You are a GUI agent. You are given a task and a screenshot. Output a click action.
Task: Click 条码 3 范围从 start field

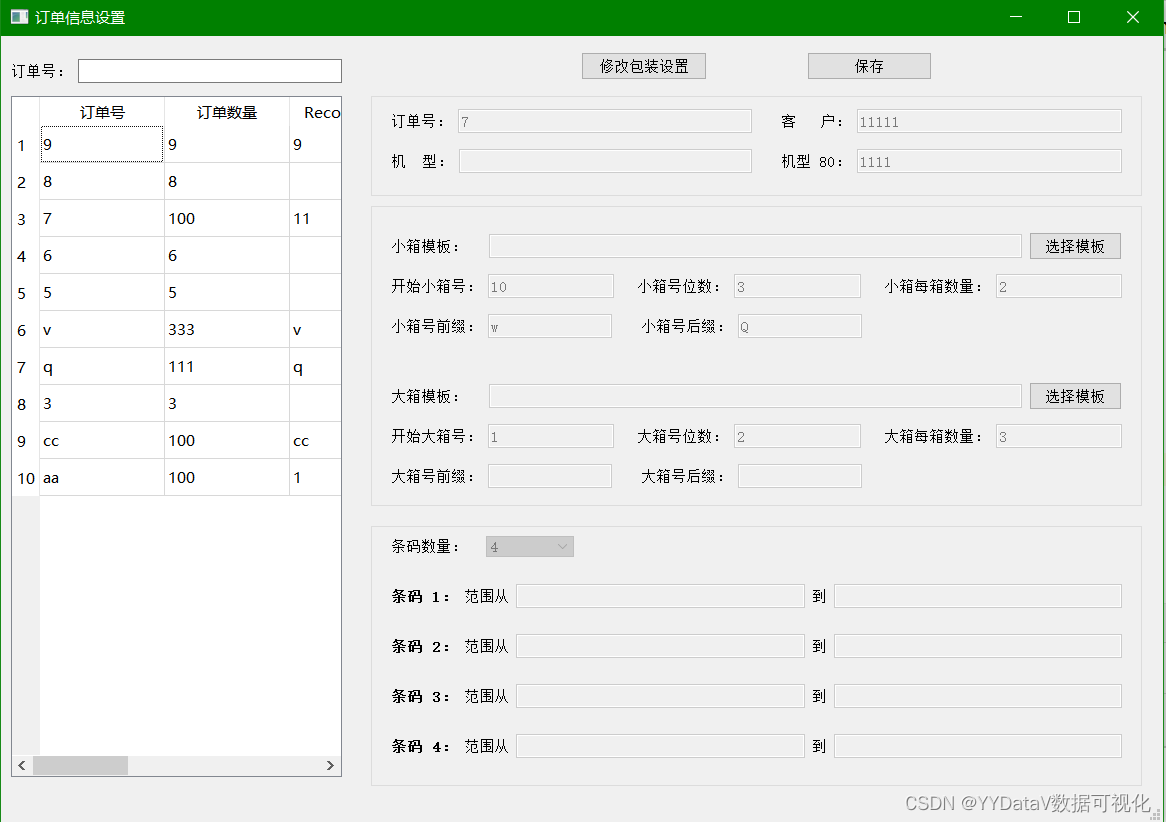(660, 696)
